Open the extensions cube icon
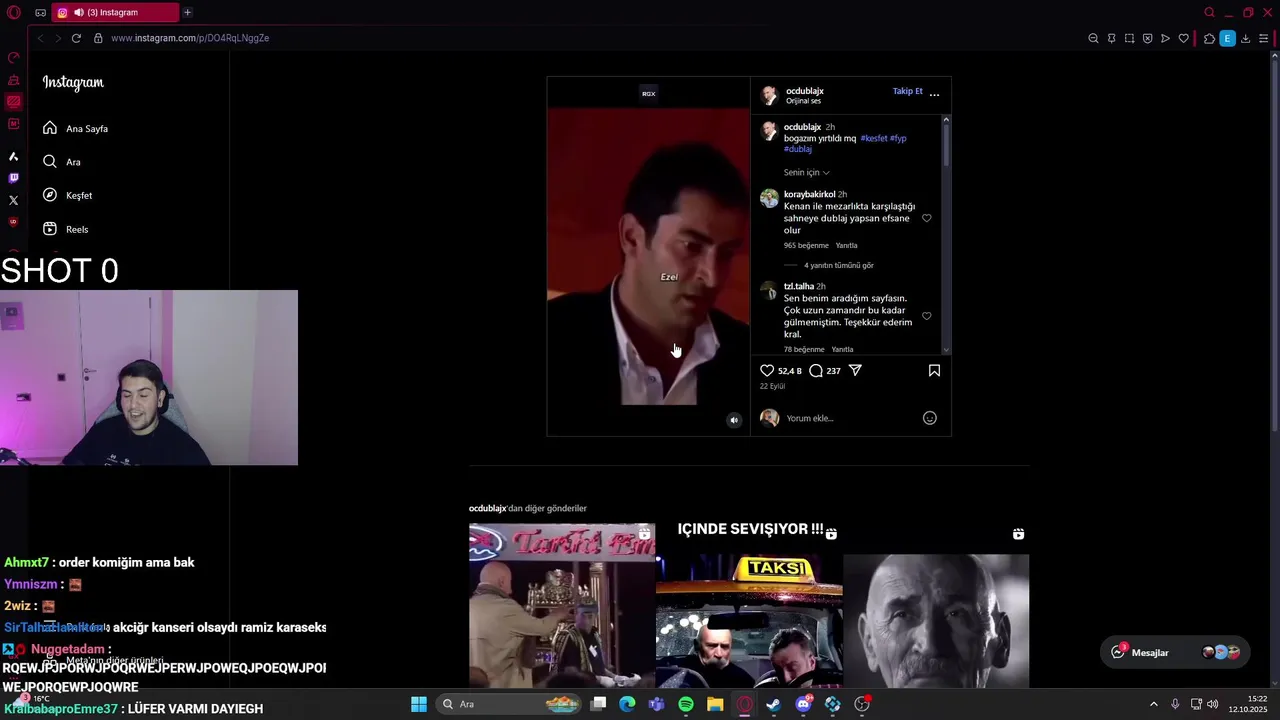The width and height of the screenshot is (1280, 720). click(x=1209, y=38)
